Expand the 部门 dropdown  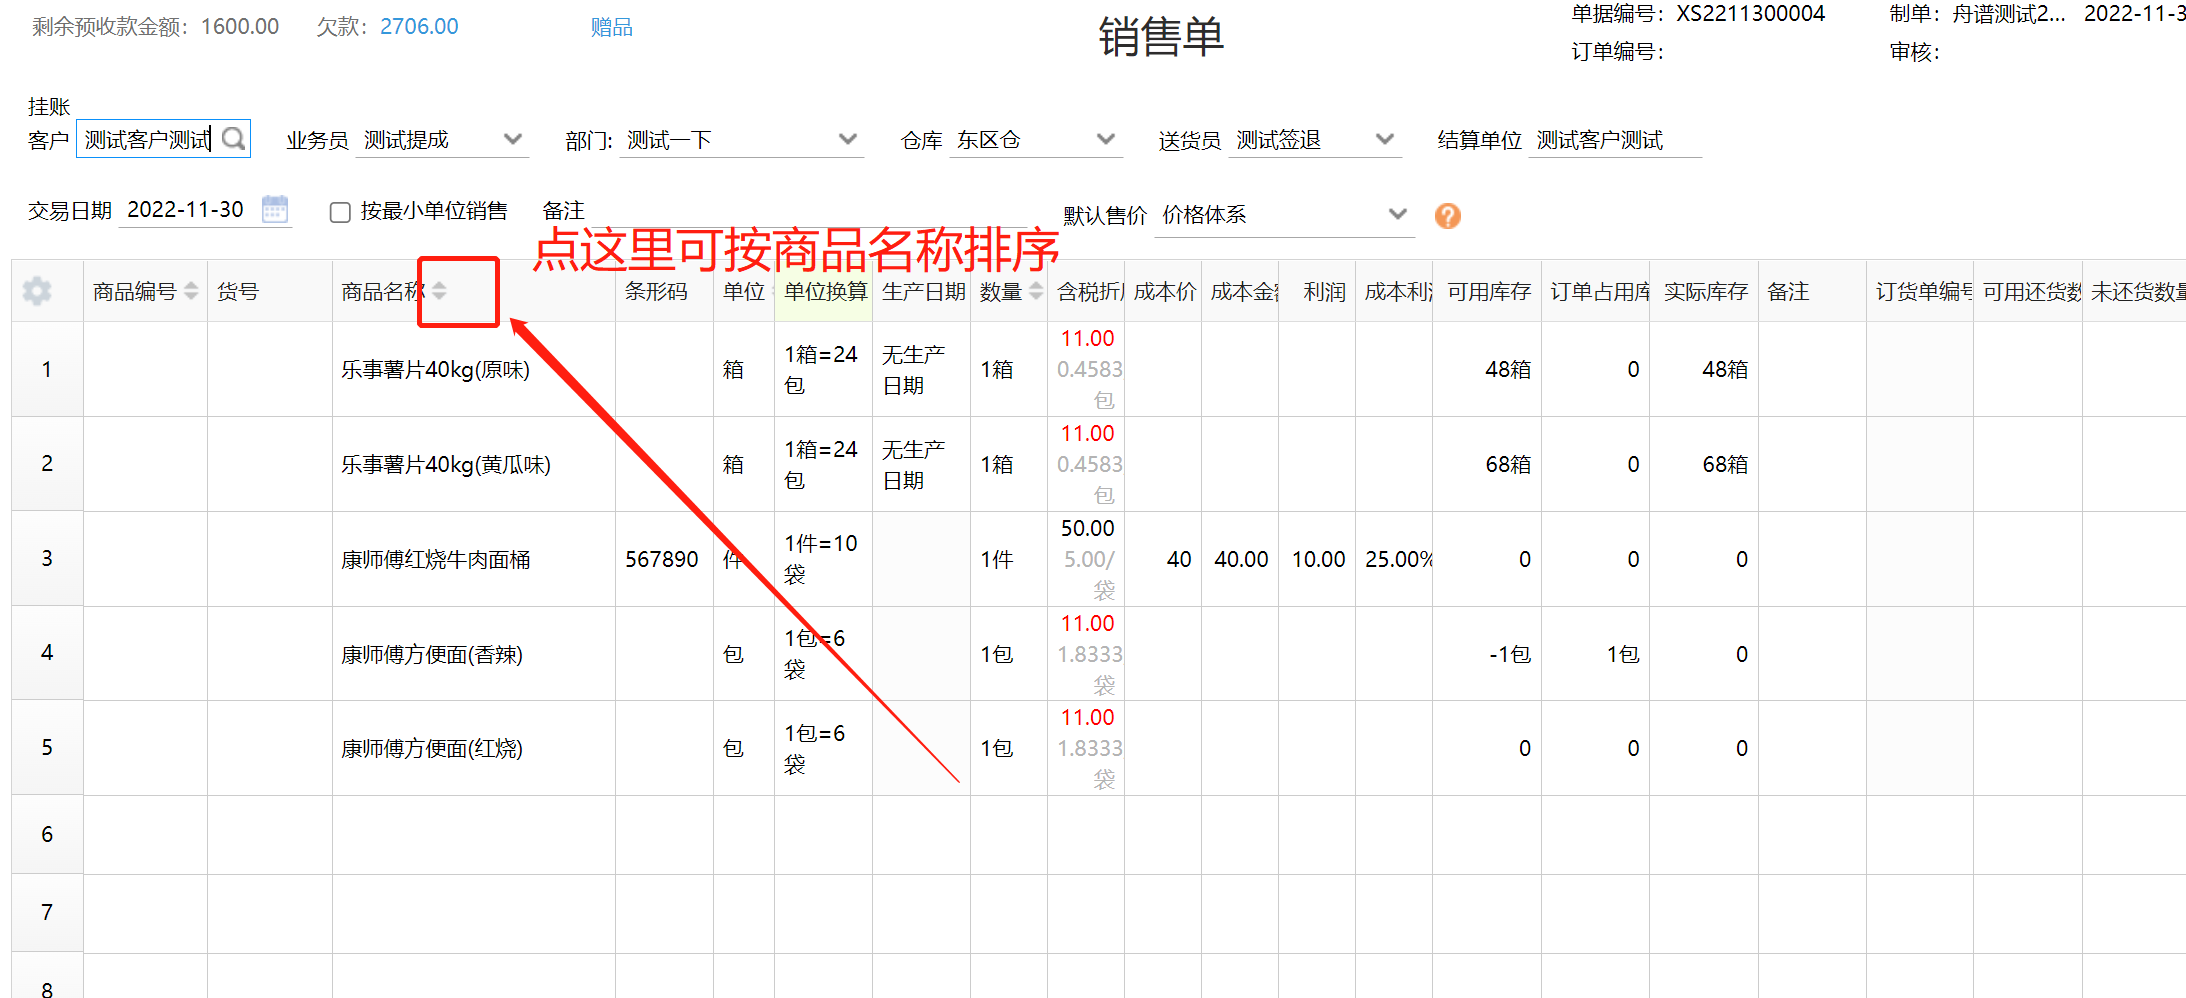[x=848, y=139]
